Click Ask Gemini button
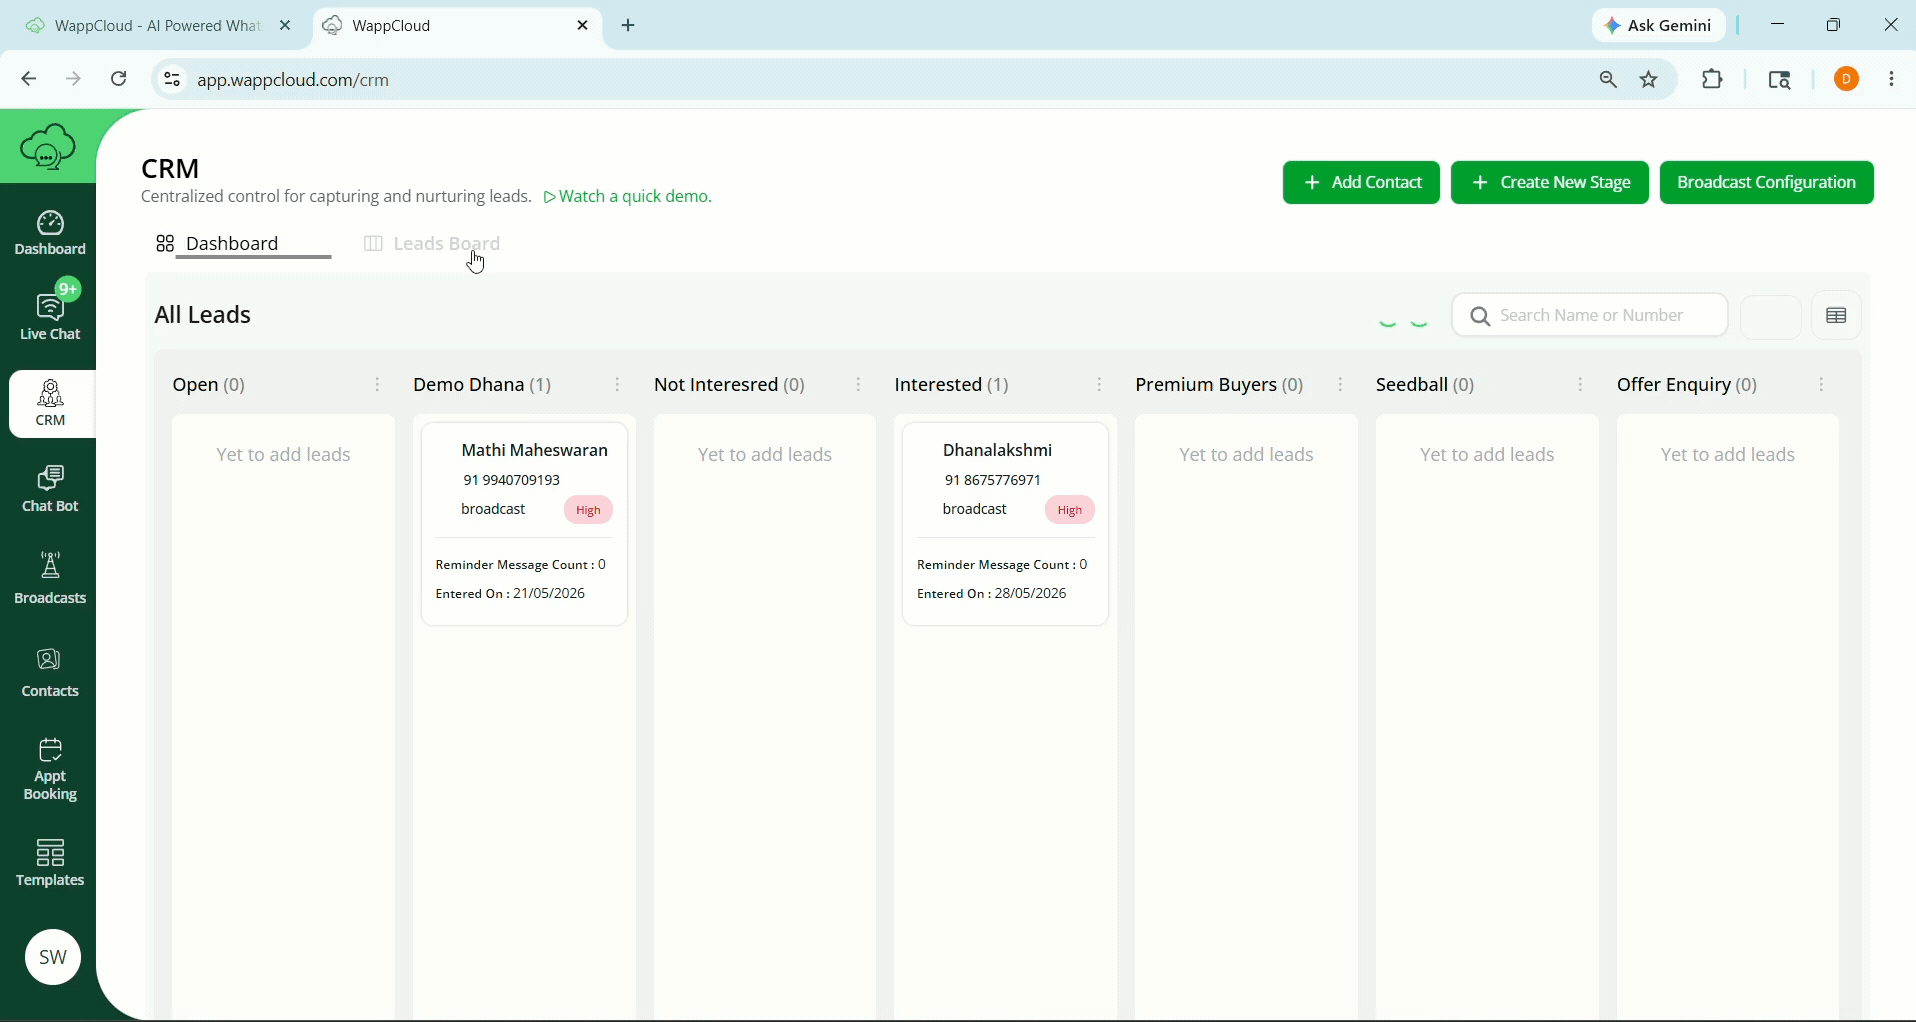1916x1022 pixels. [x=1660, y=26]
